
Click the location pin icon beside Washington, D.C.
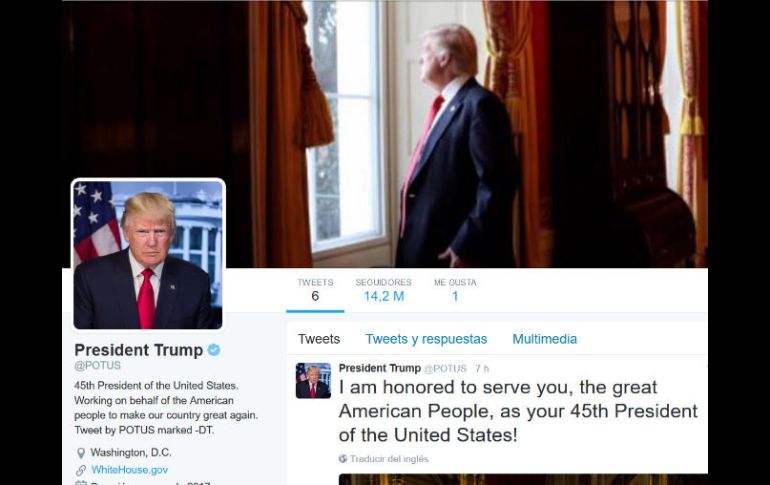(x=81, y=453)
